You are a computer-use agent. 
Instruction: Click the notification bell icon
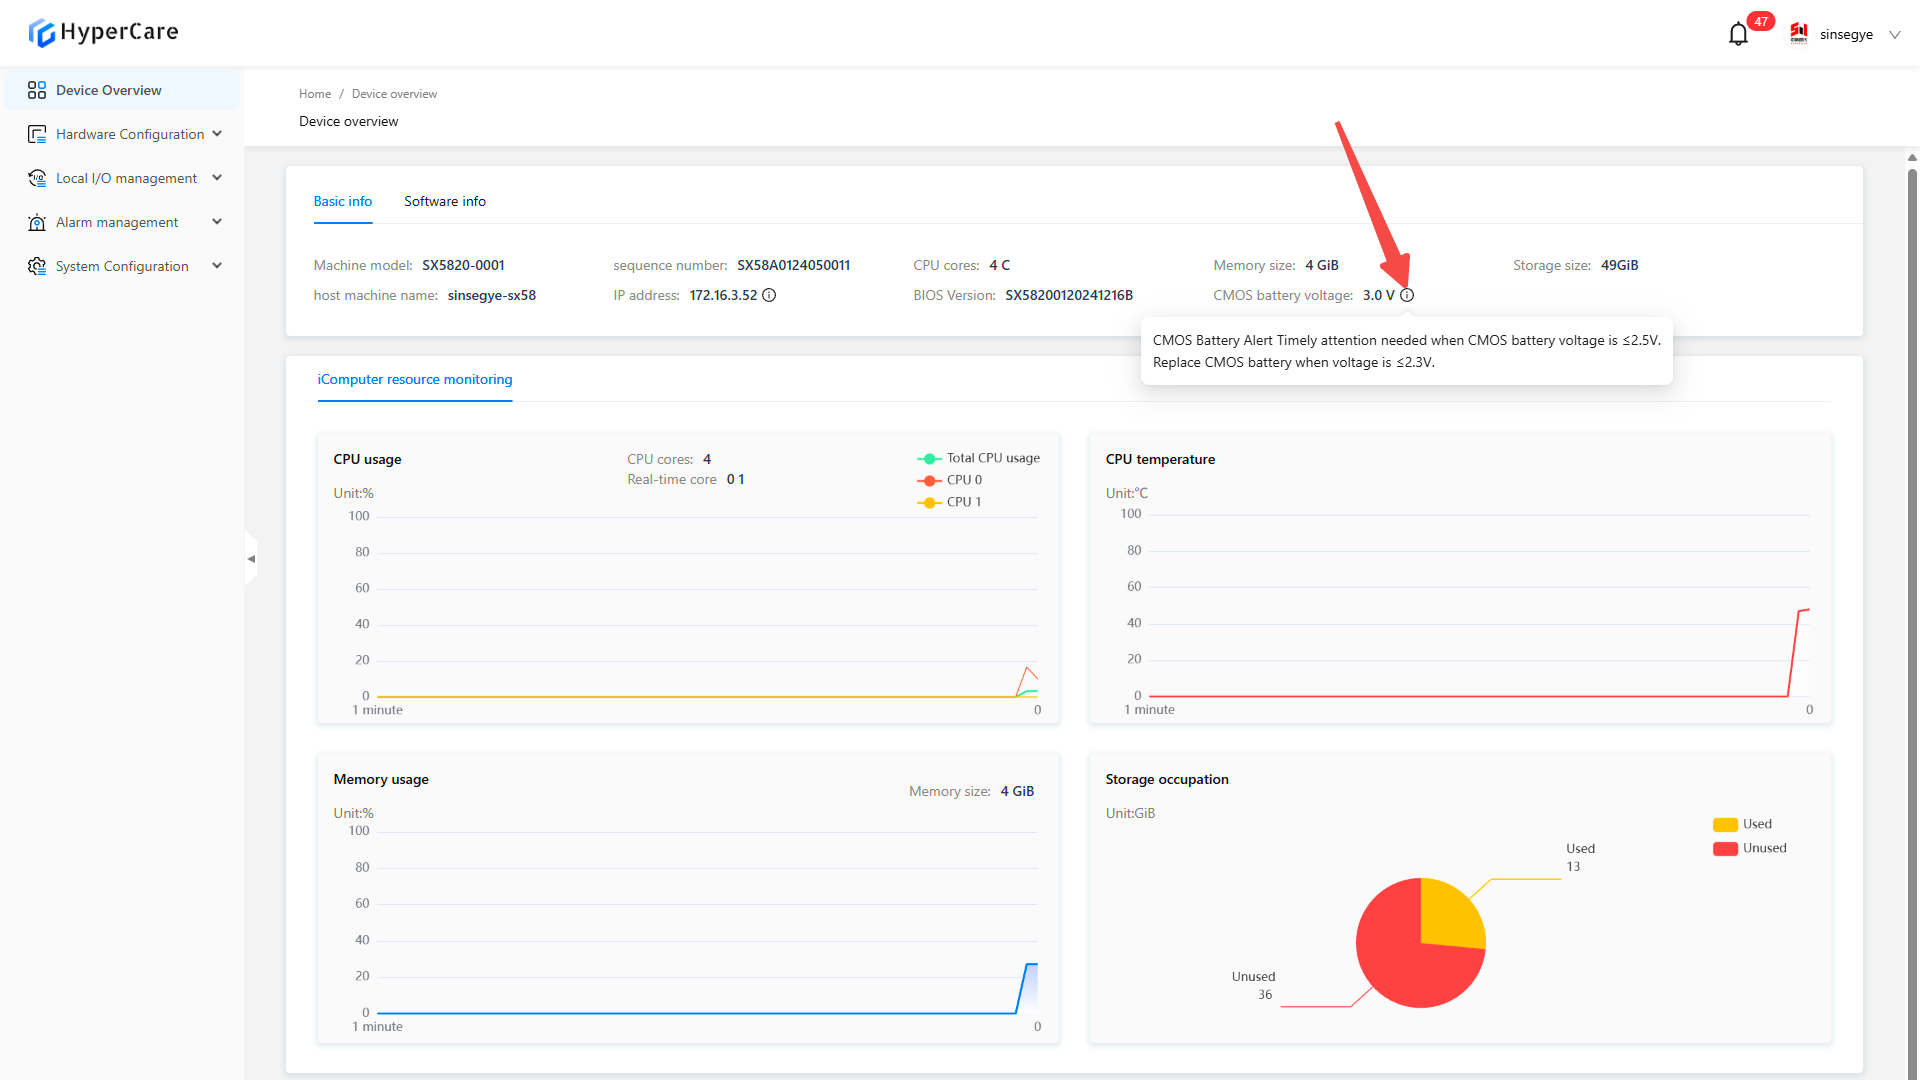(x=1738, y=34)
